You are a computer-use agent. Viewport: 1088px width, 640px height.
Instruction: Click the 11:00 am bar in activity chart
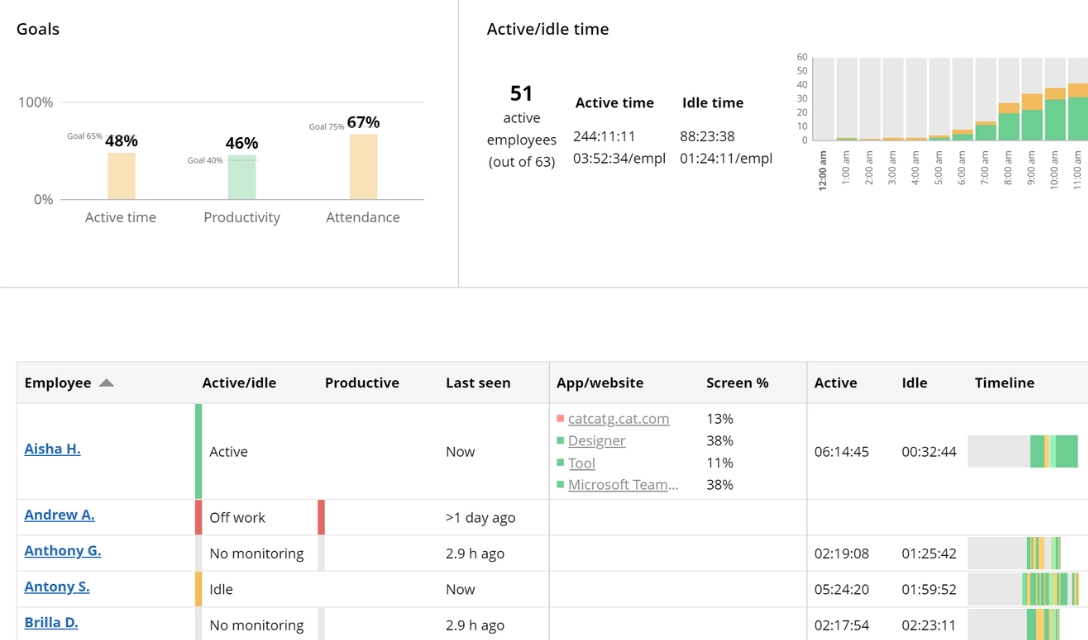1077,112
